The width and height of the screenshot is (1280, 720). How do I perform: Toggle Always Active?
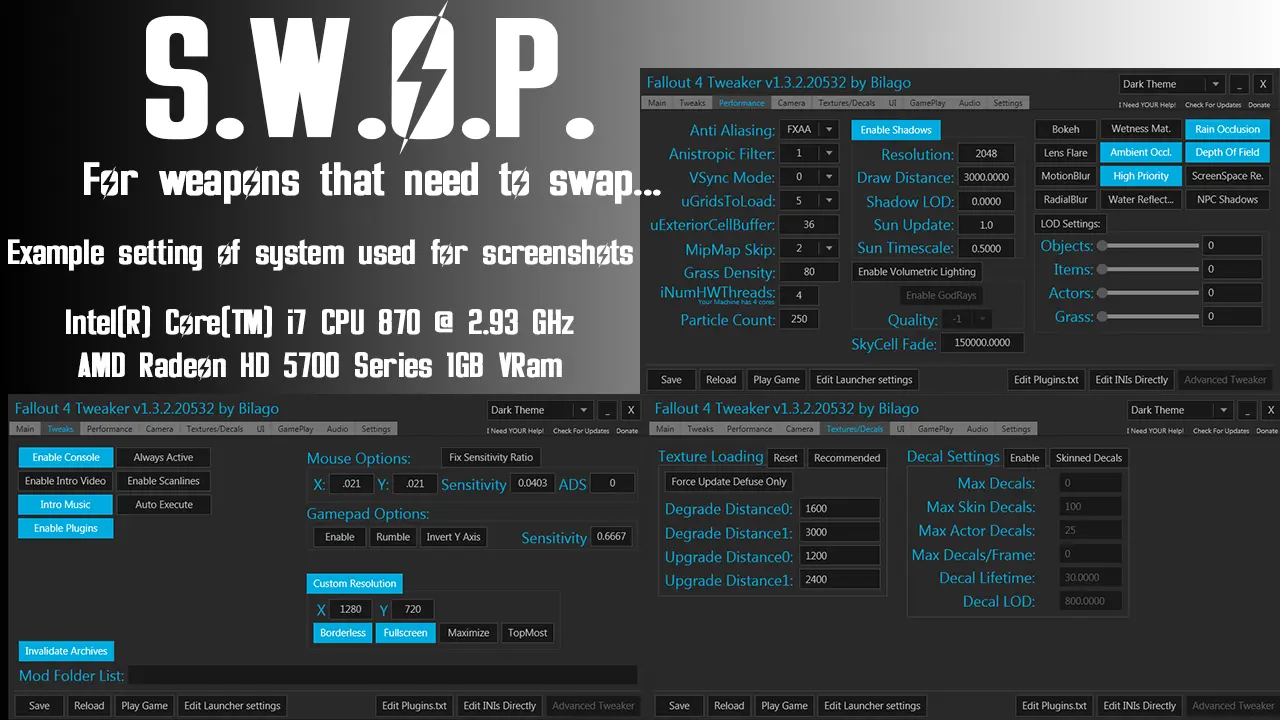tap(164, 457)
